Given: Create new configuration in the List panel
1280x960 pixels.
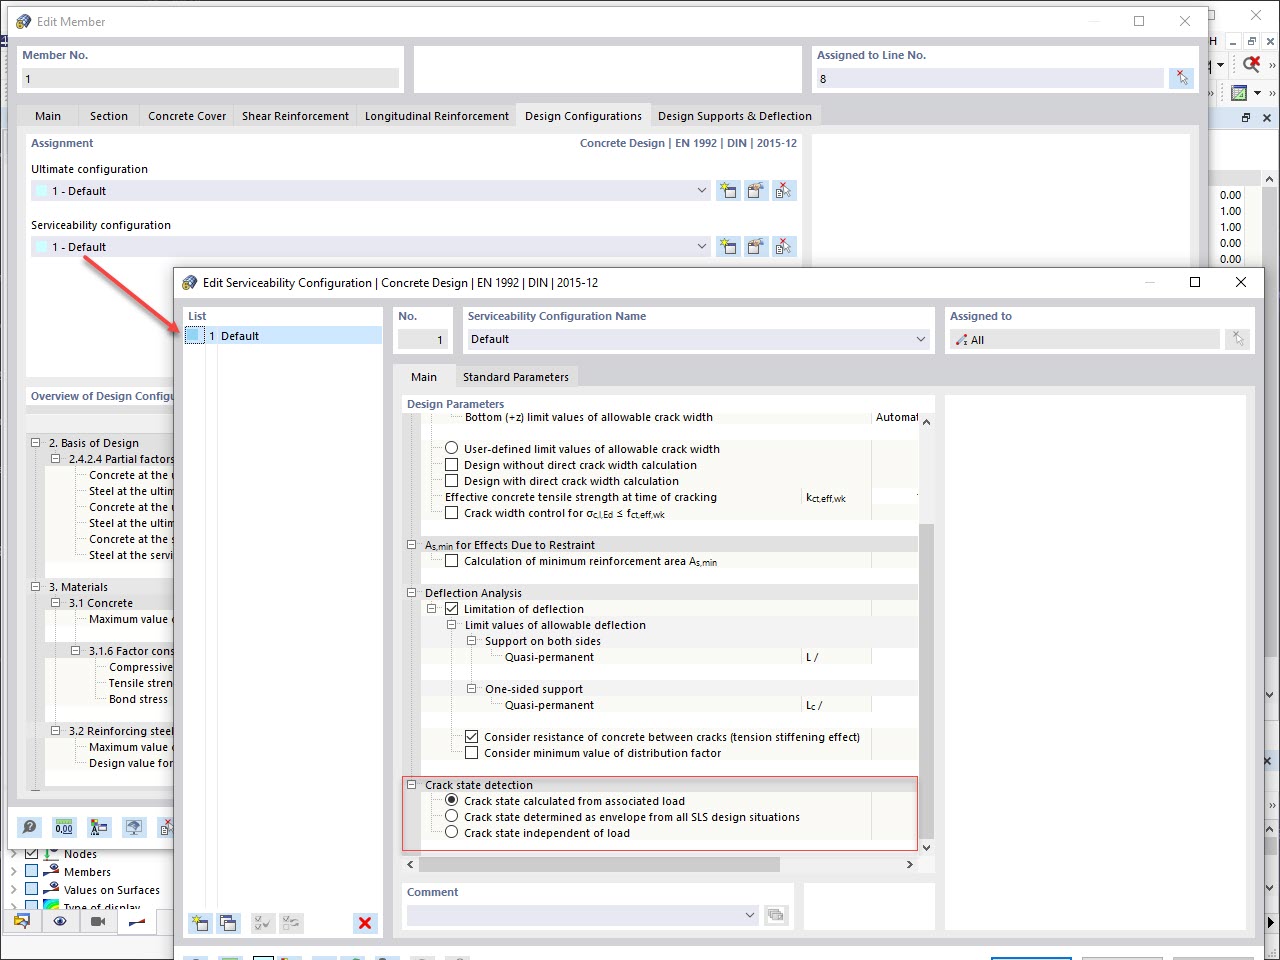Looking at the screenshot, I should [x=200, y=923].
